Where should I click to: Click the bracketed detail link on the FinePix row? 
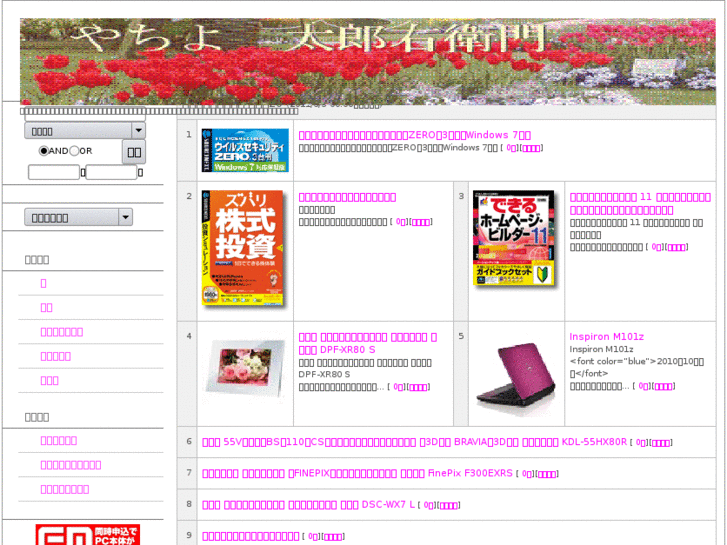[547, 474]
